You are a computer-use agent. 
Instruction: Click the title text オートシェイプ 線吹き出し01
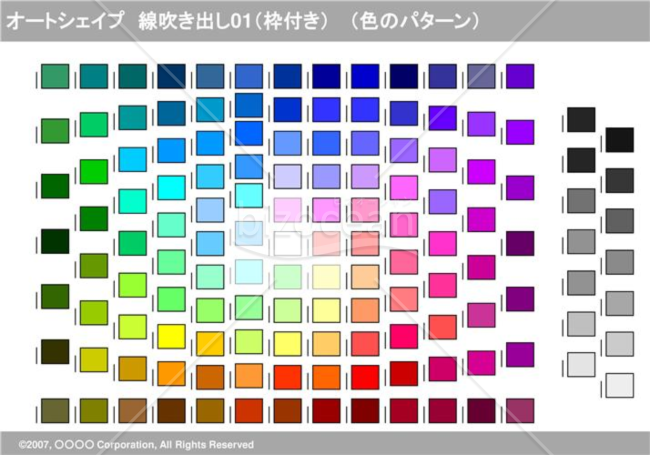(130, 21)
